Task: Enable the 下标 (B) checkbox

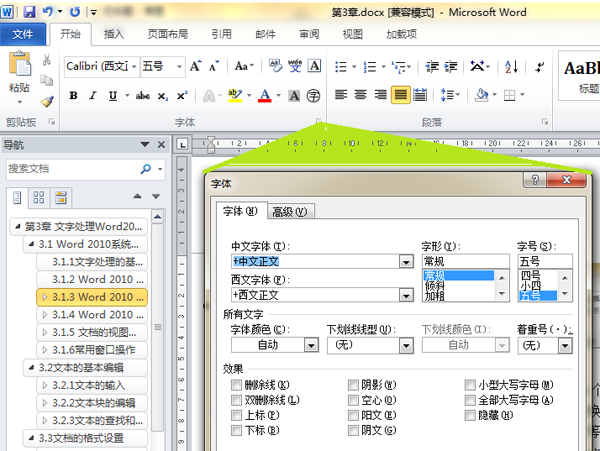Action: coord(236,430)
